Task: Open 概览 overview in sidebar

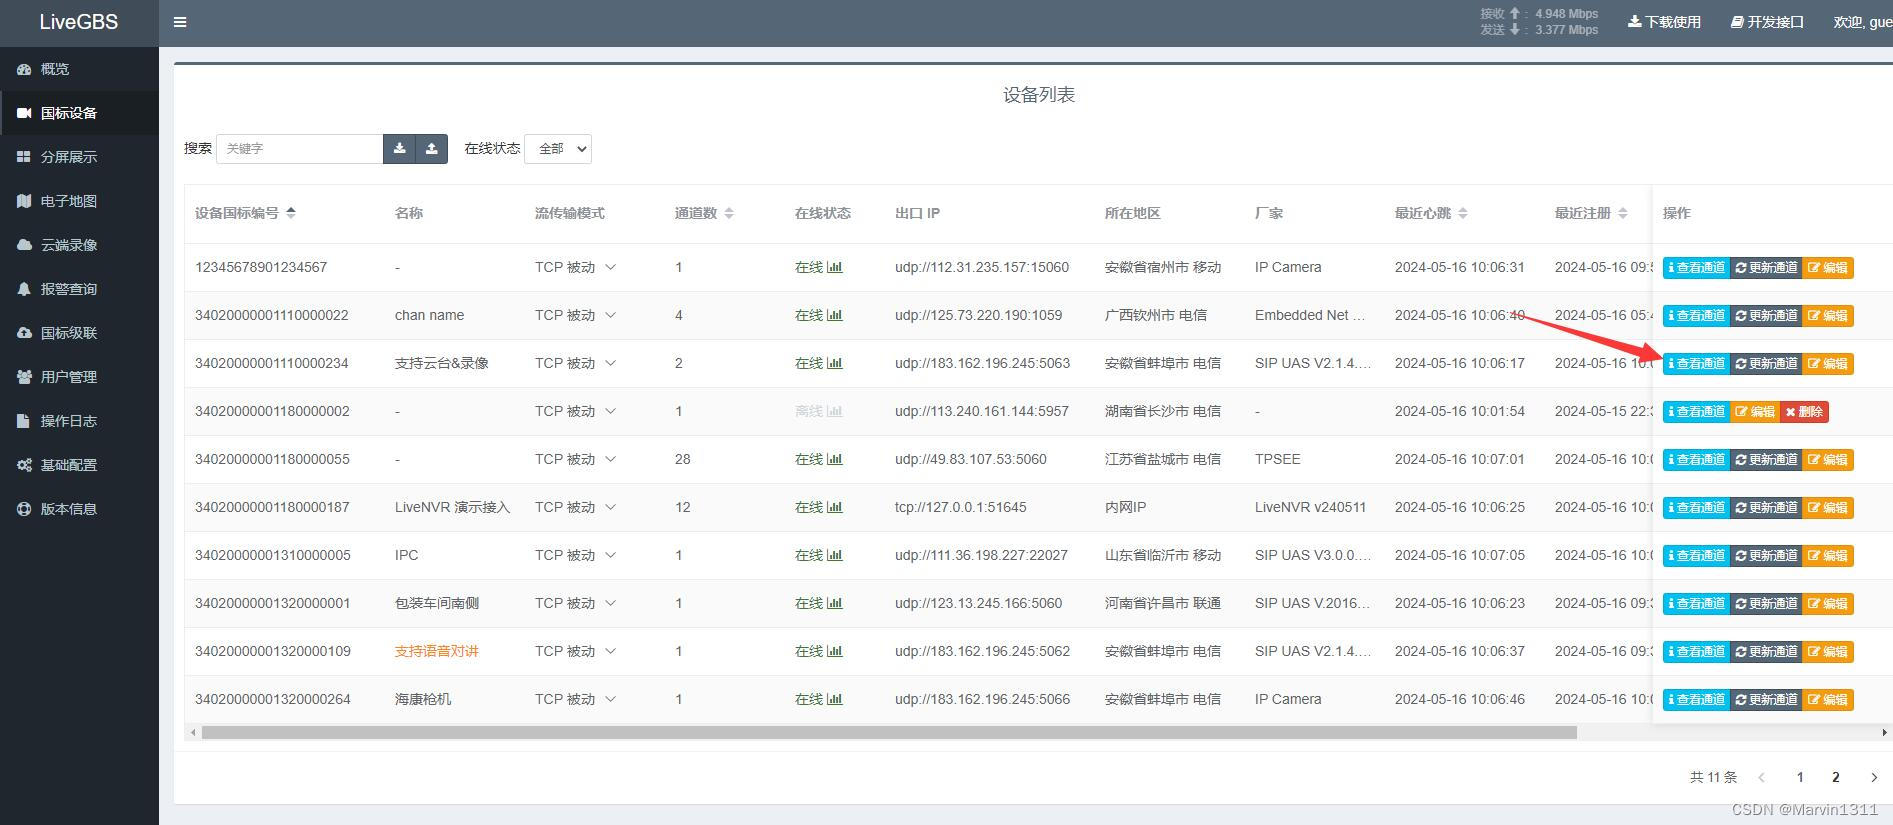Action: tap(79, 69)
